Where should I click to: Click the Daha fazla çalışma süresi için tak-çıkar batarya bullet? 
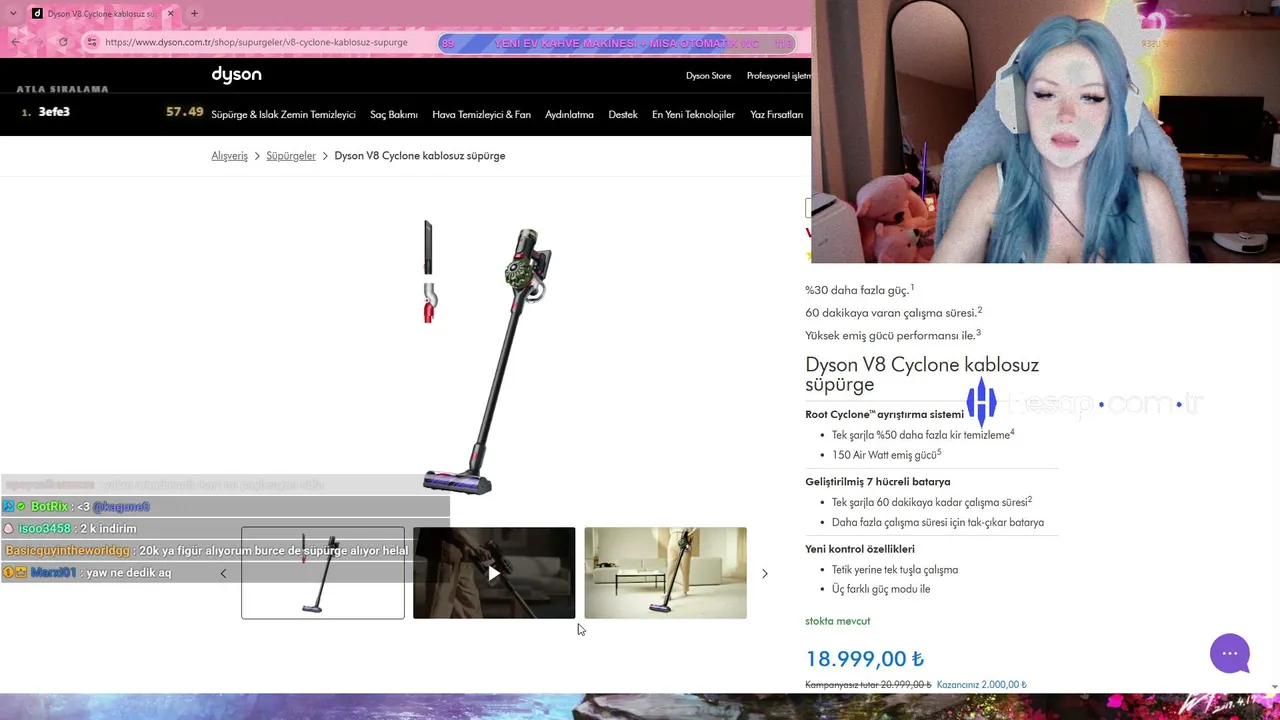click(938, 522)
